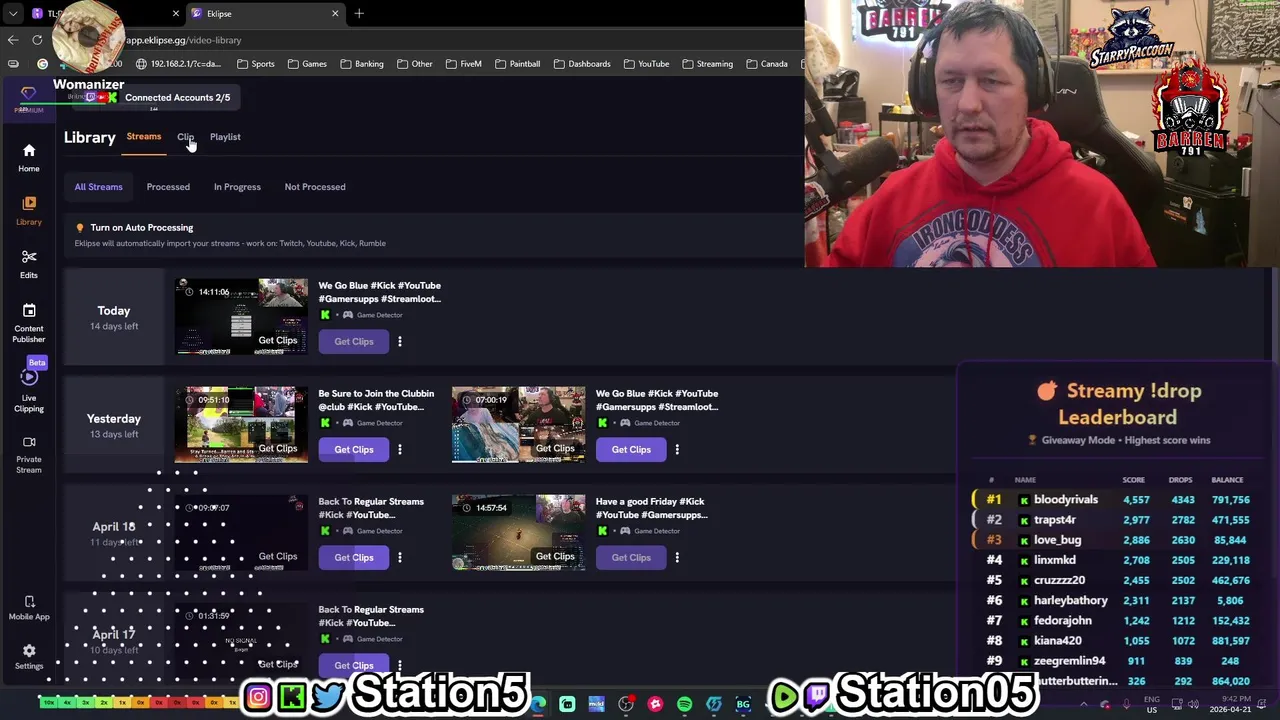The height and width of the screenshot is (720, 1280).
Task: Expand the Dashboards bookmarks folder
Action: click(x=581, y=64)
